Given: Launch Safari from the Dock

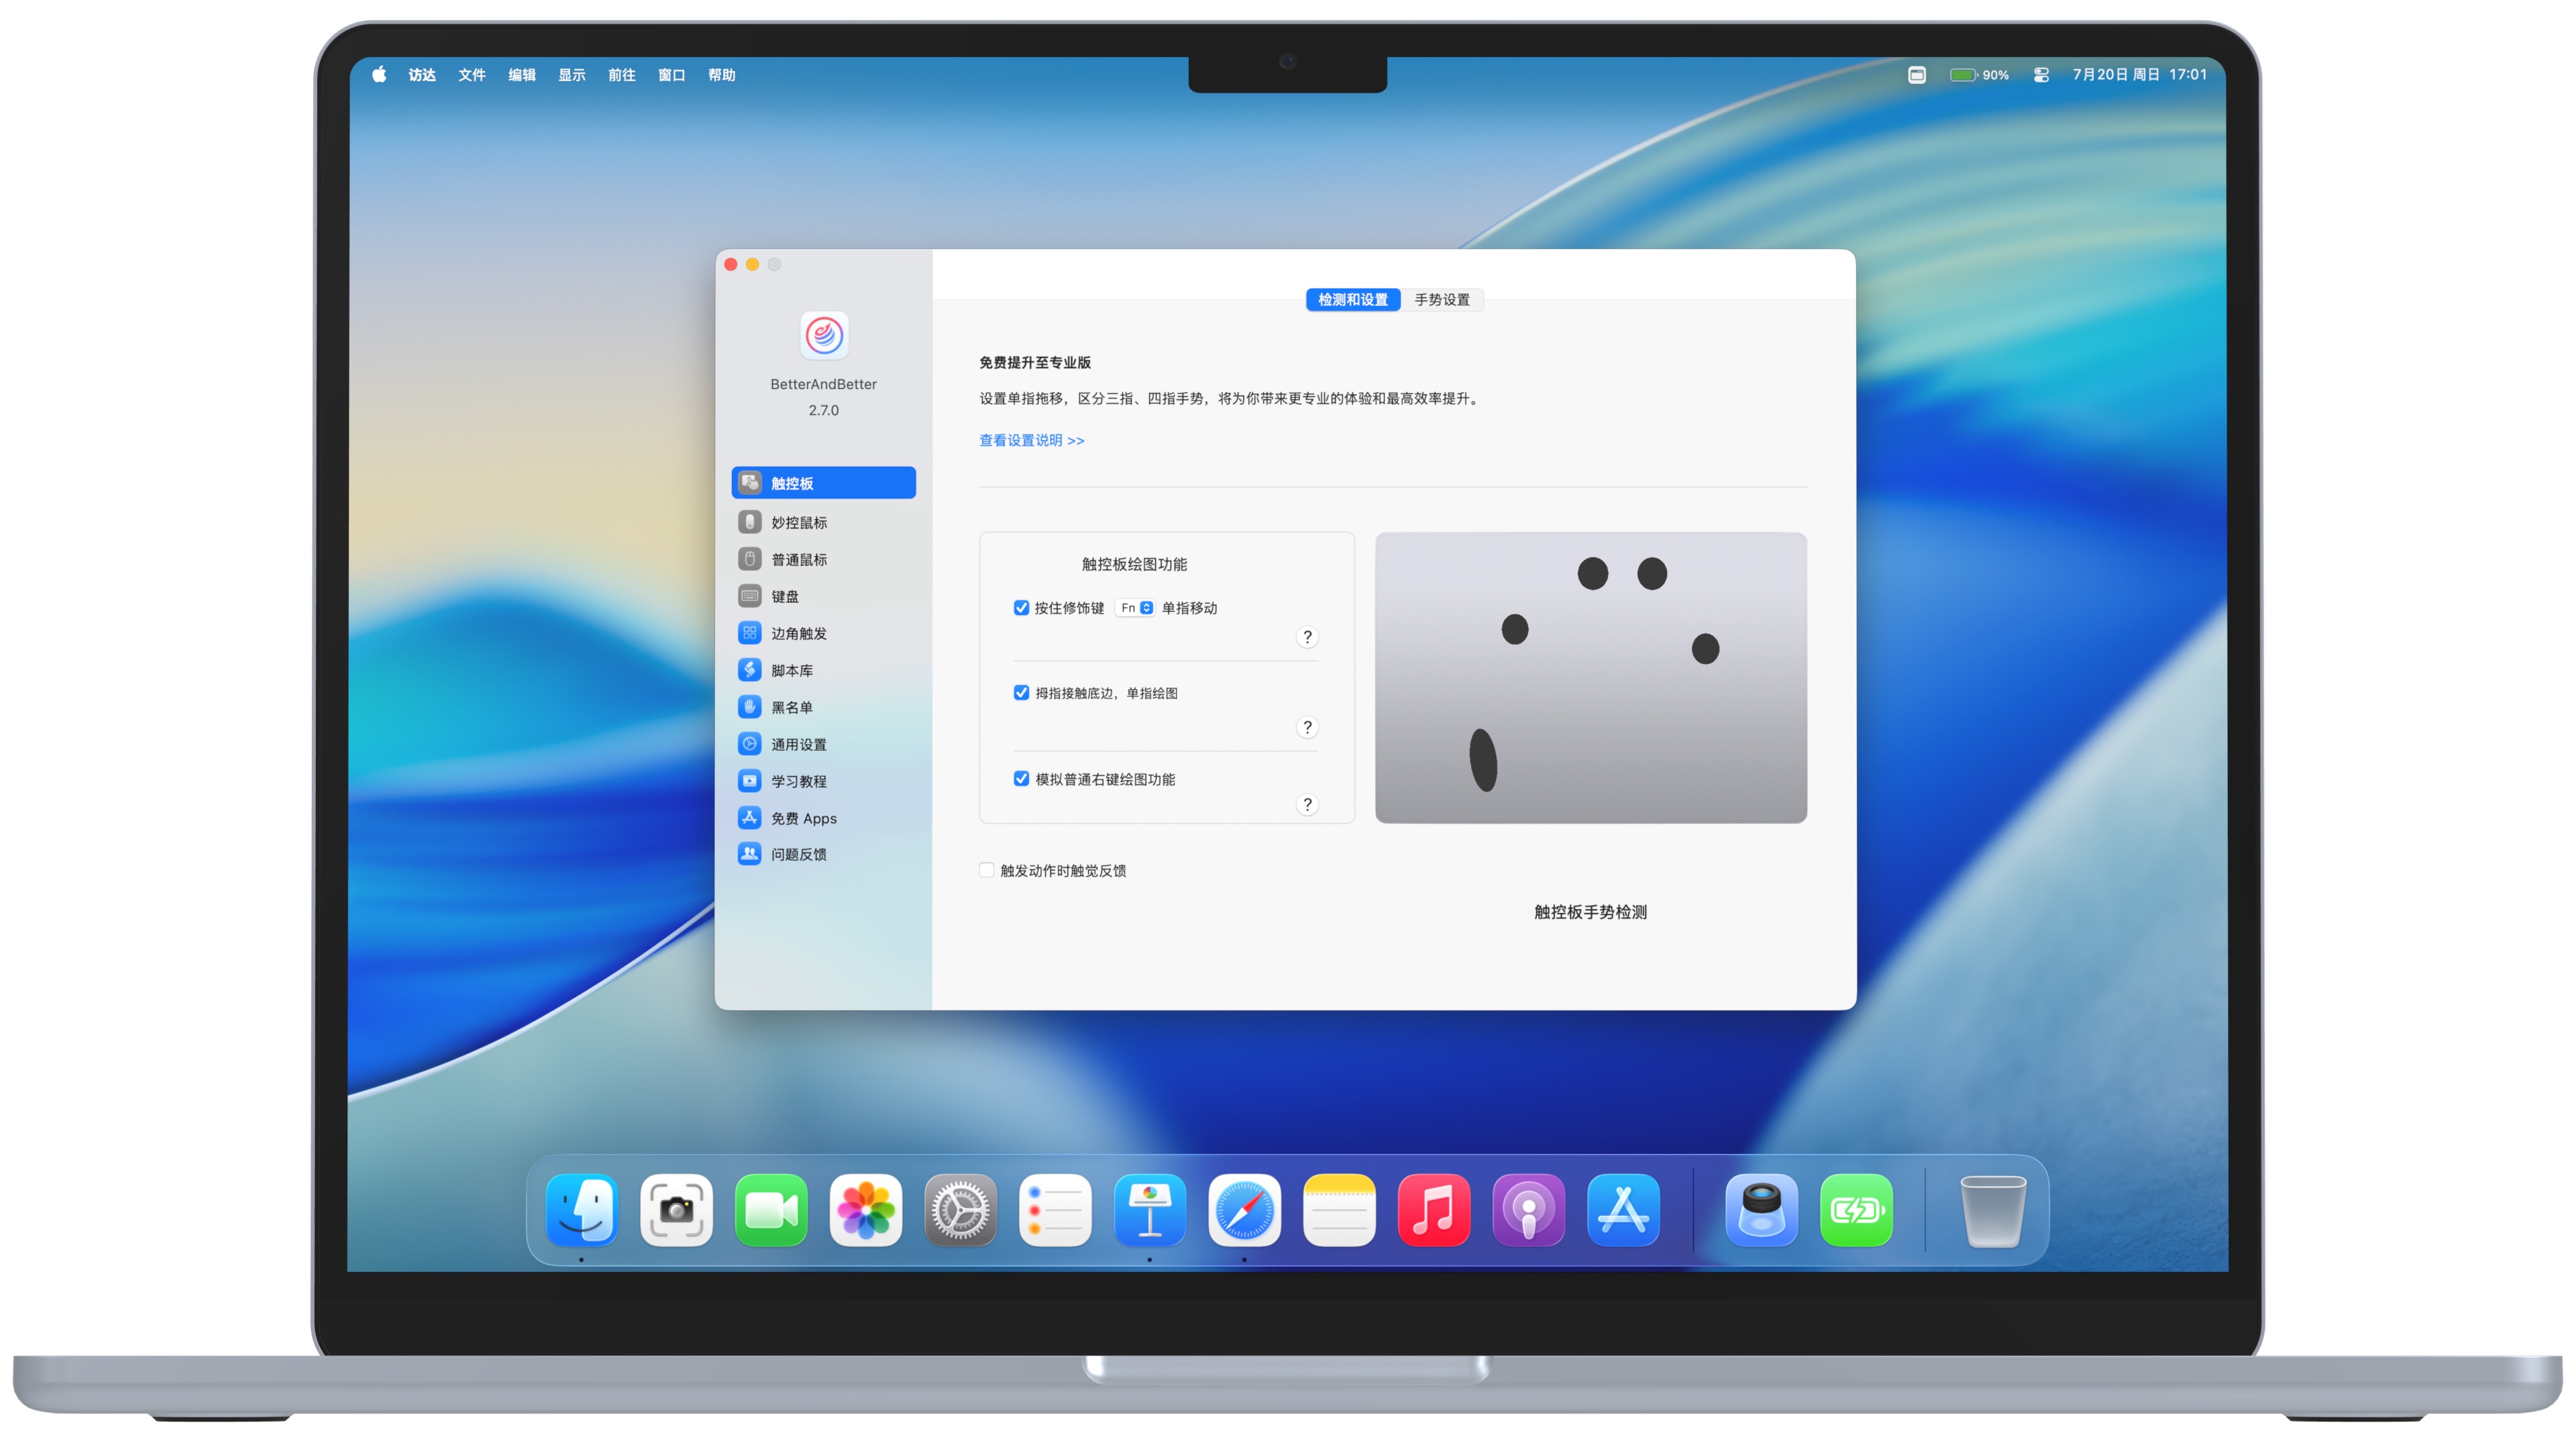Looking at the screenshot, I should point(1244,1211).
